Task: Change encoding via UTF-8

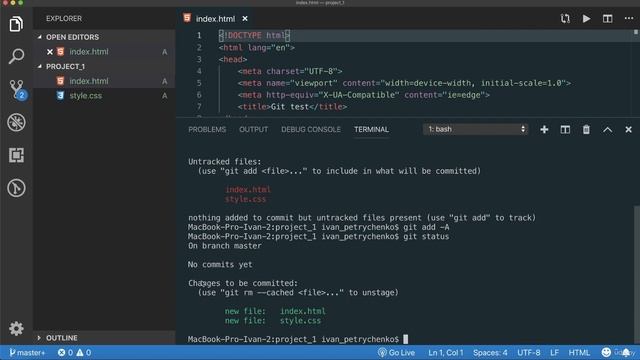Action: point(529,353)
